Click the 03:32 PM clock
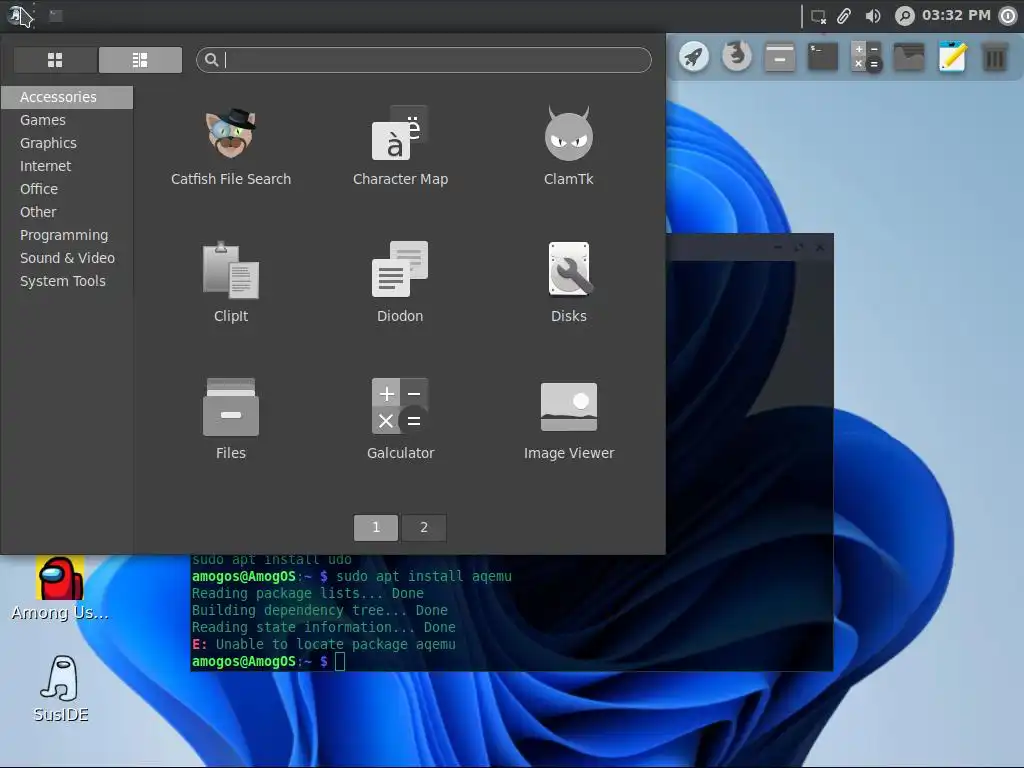This screenshot has height=768, width=1024. 956,15
